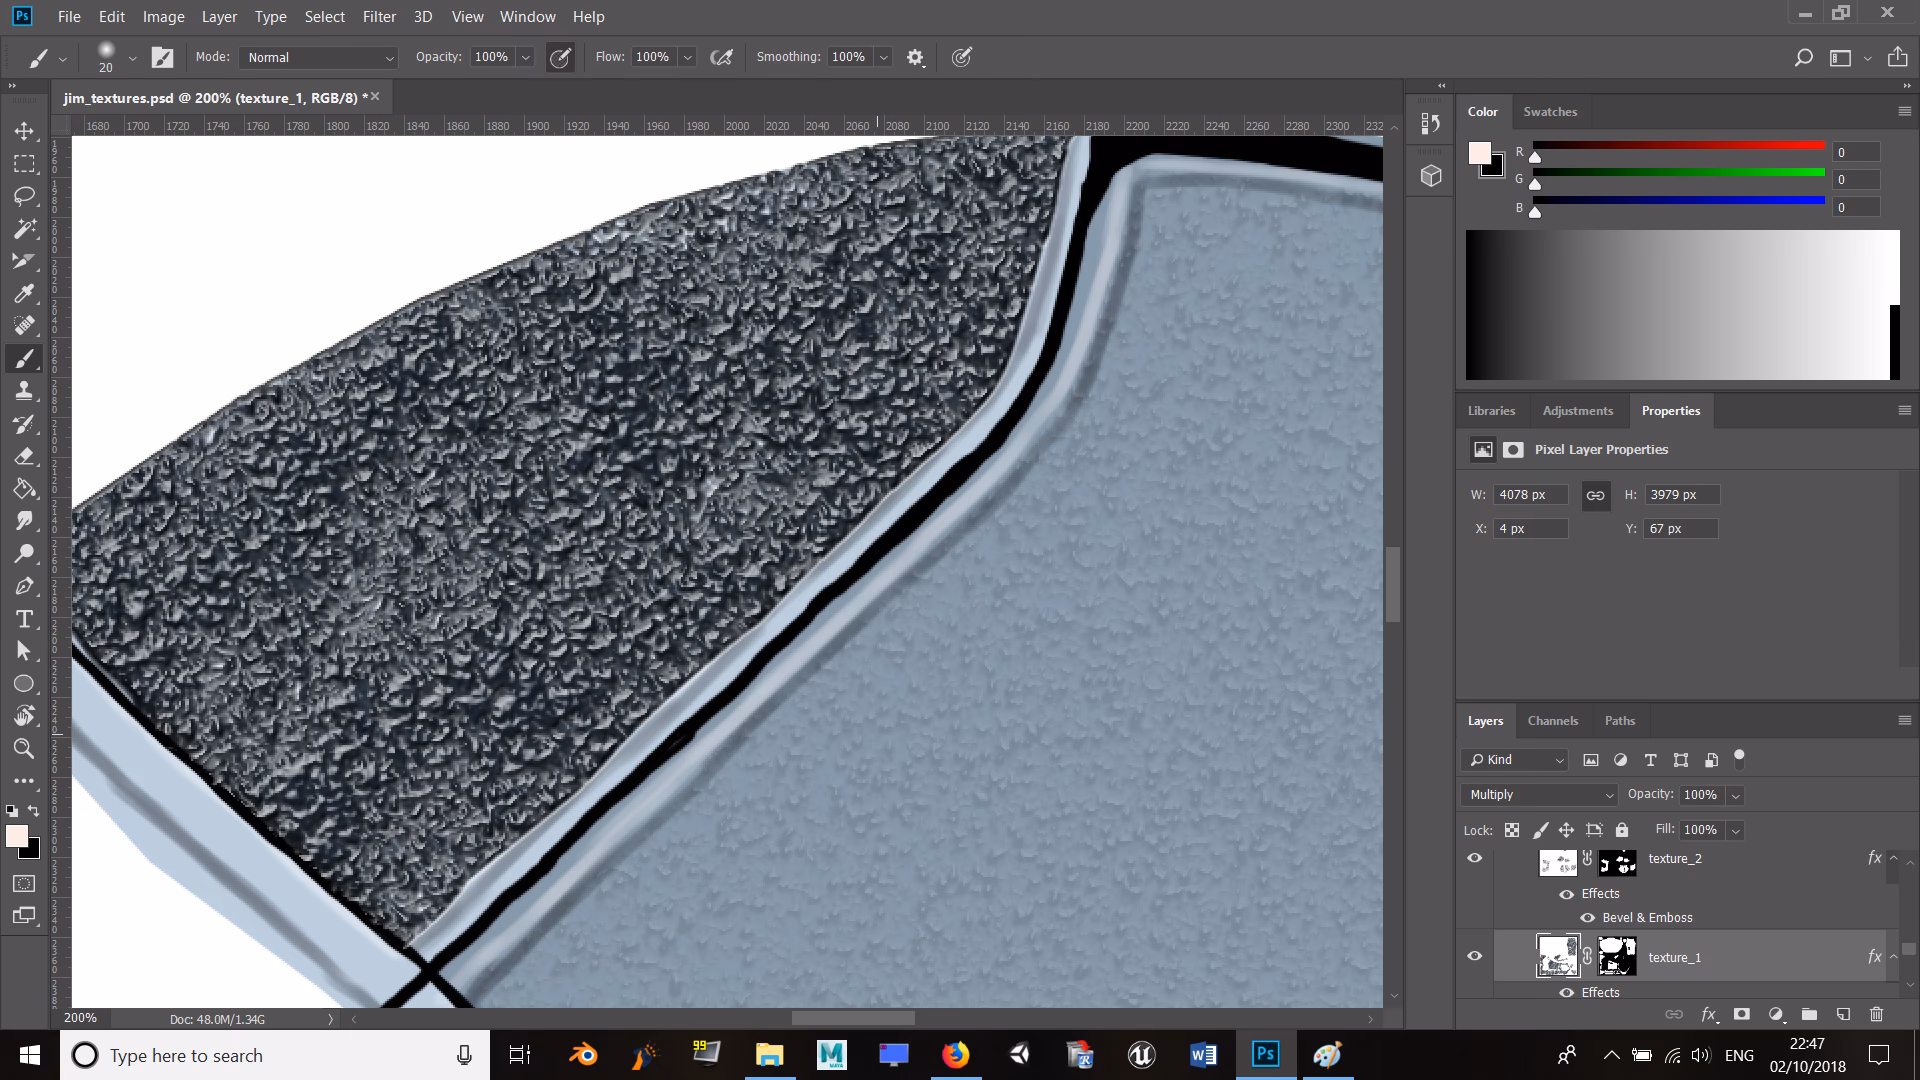The height and width of the screenshot is (1080, 1920).
Task: Open the Filter menu
Action: 379,16
